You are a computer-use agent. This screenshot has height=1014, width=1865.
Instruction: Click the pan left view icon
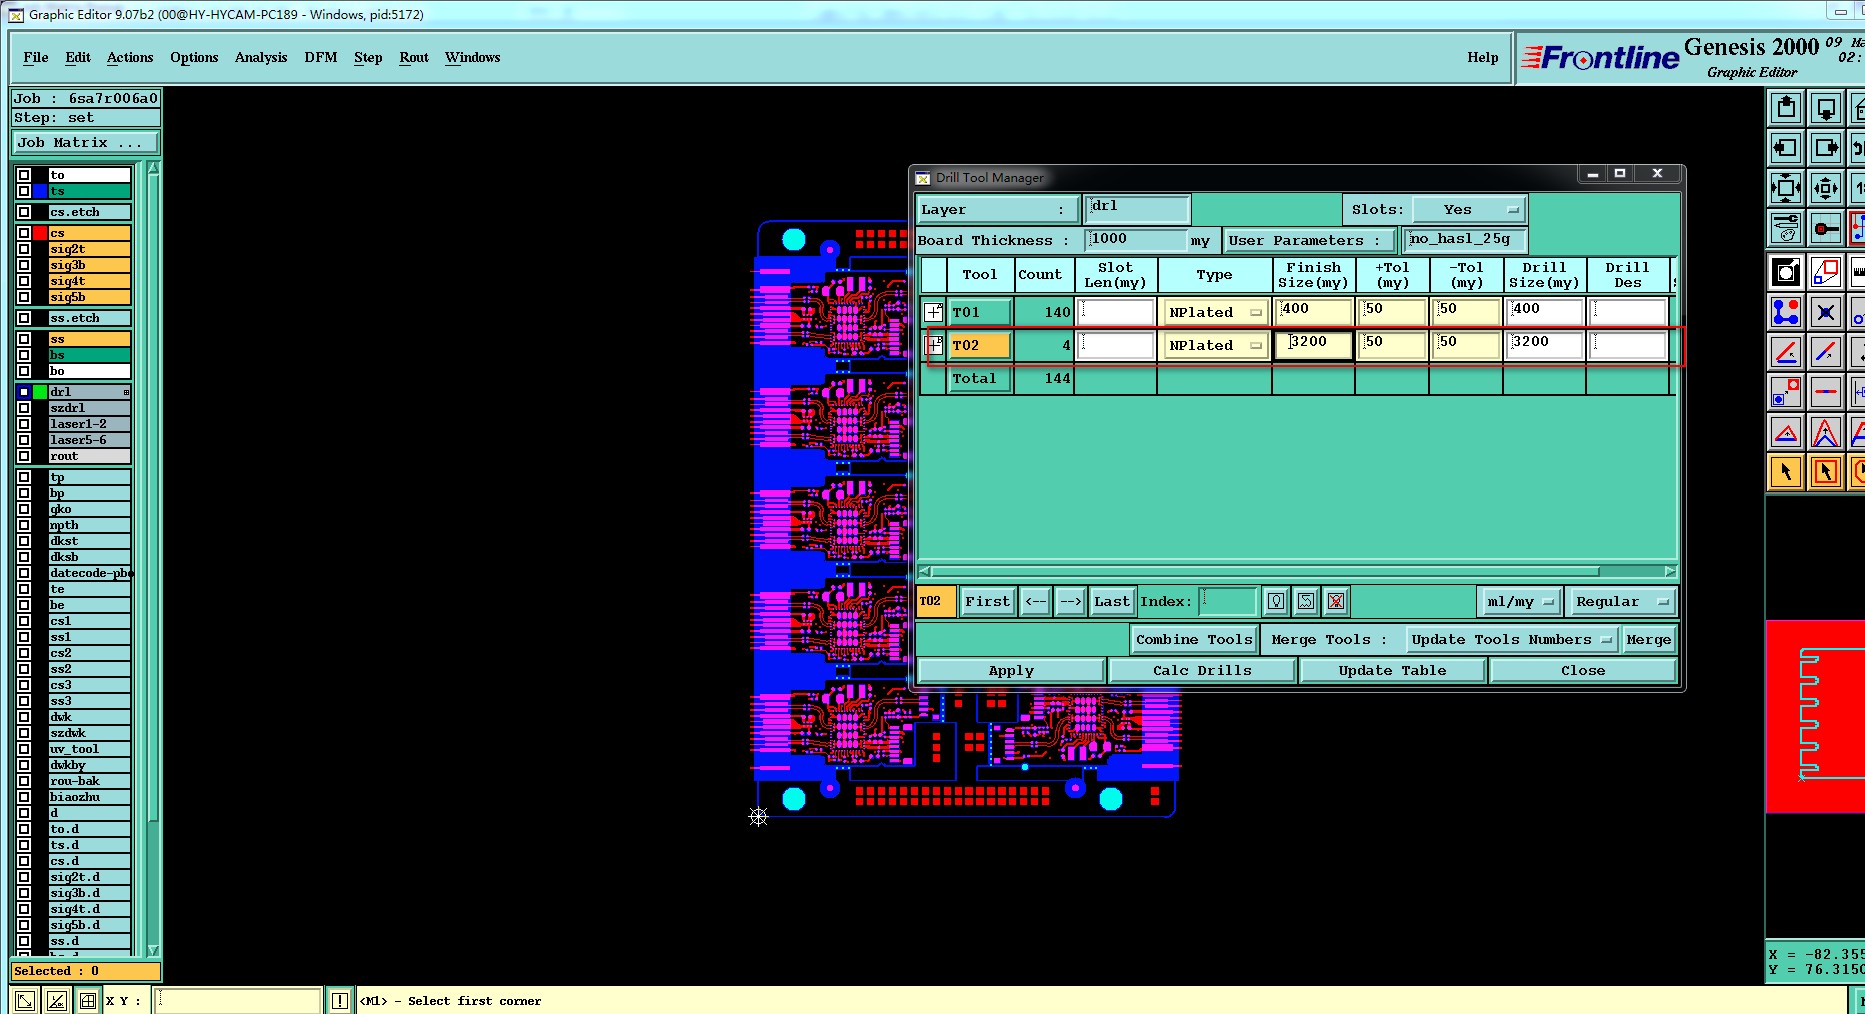(x=1786, y=148)
